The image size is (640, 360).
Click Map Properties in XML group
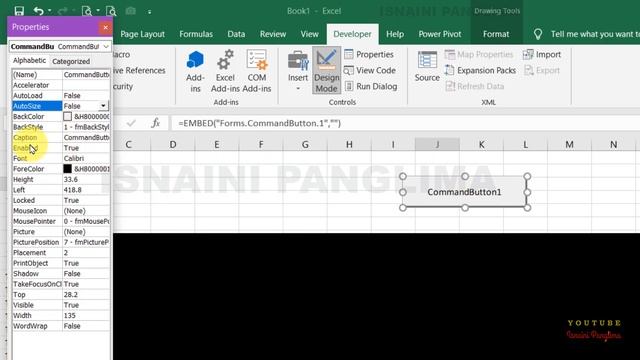[479, 54]
